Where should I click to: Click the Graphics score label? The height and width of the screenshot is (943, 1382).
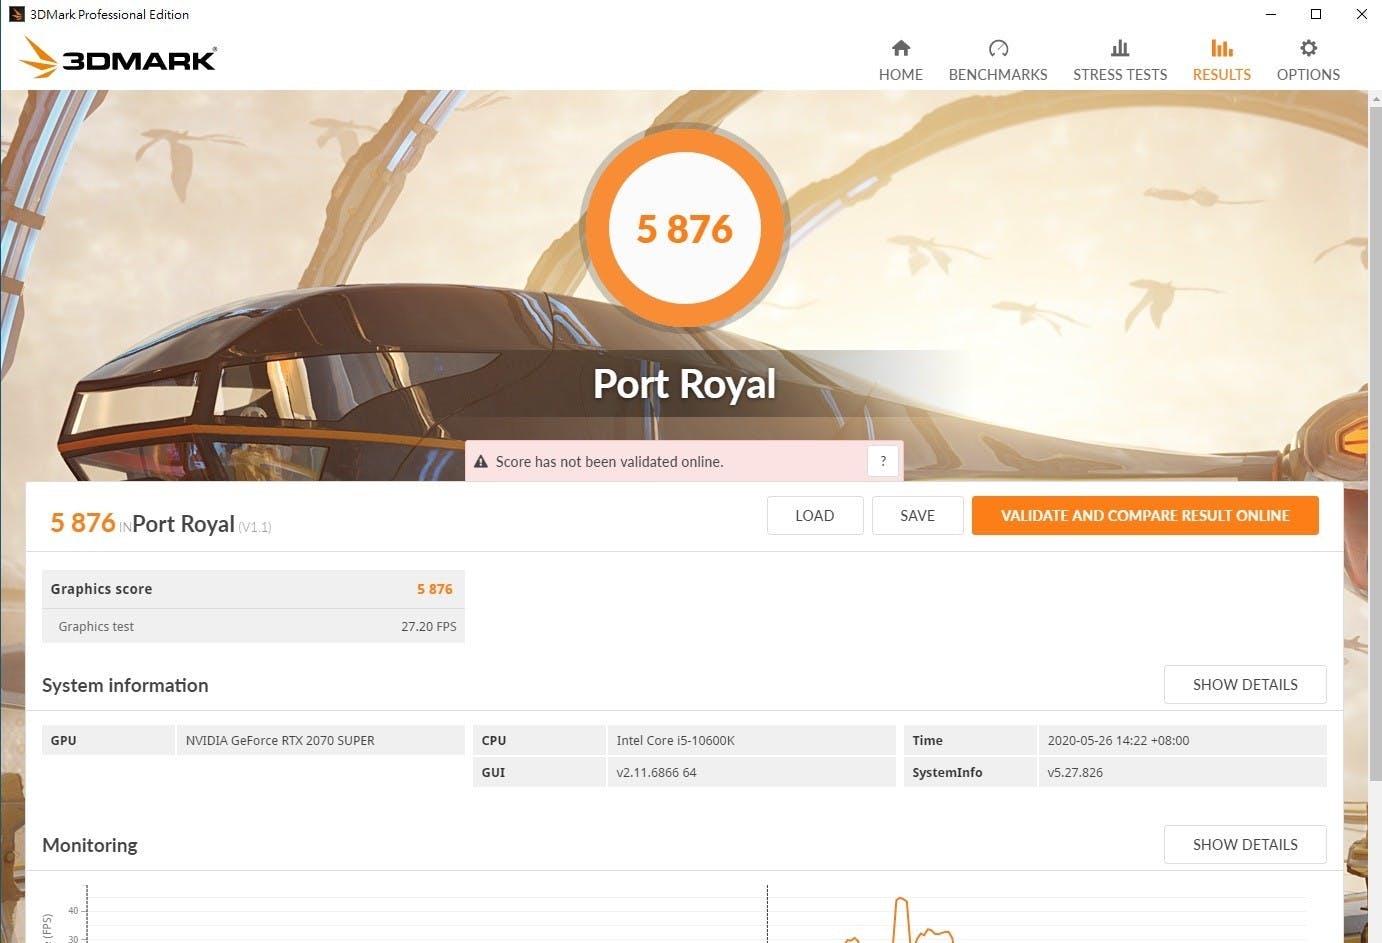click(101, 589)
